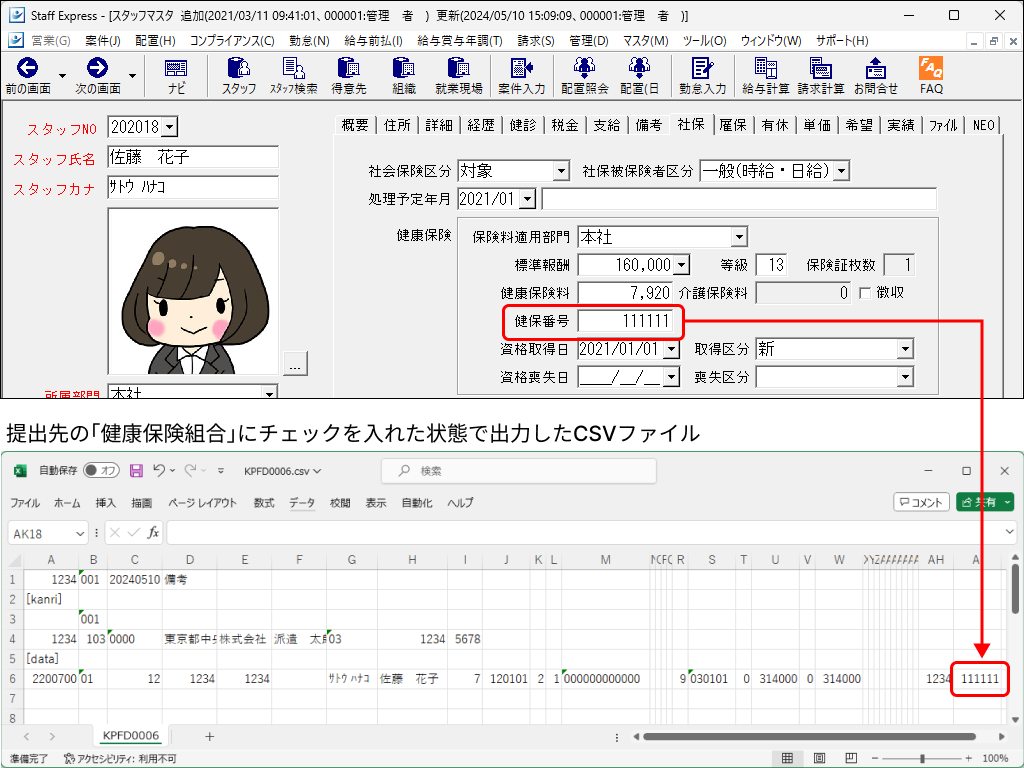Expand the 社会保険区分 dropdown

pyautogui.click(x=561, y=171)
